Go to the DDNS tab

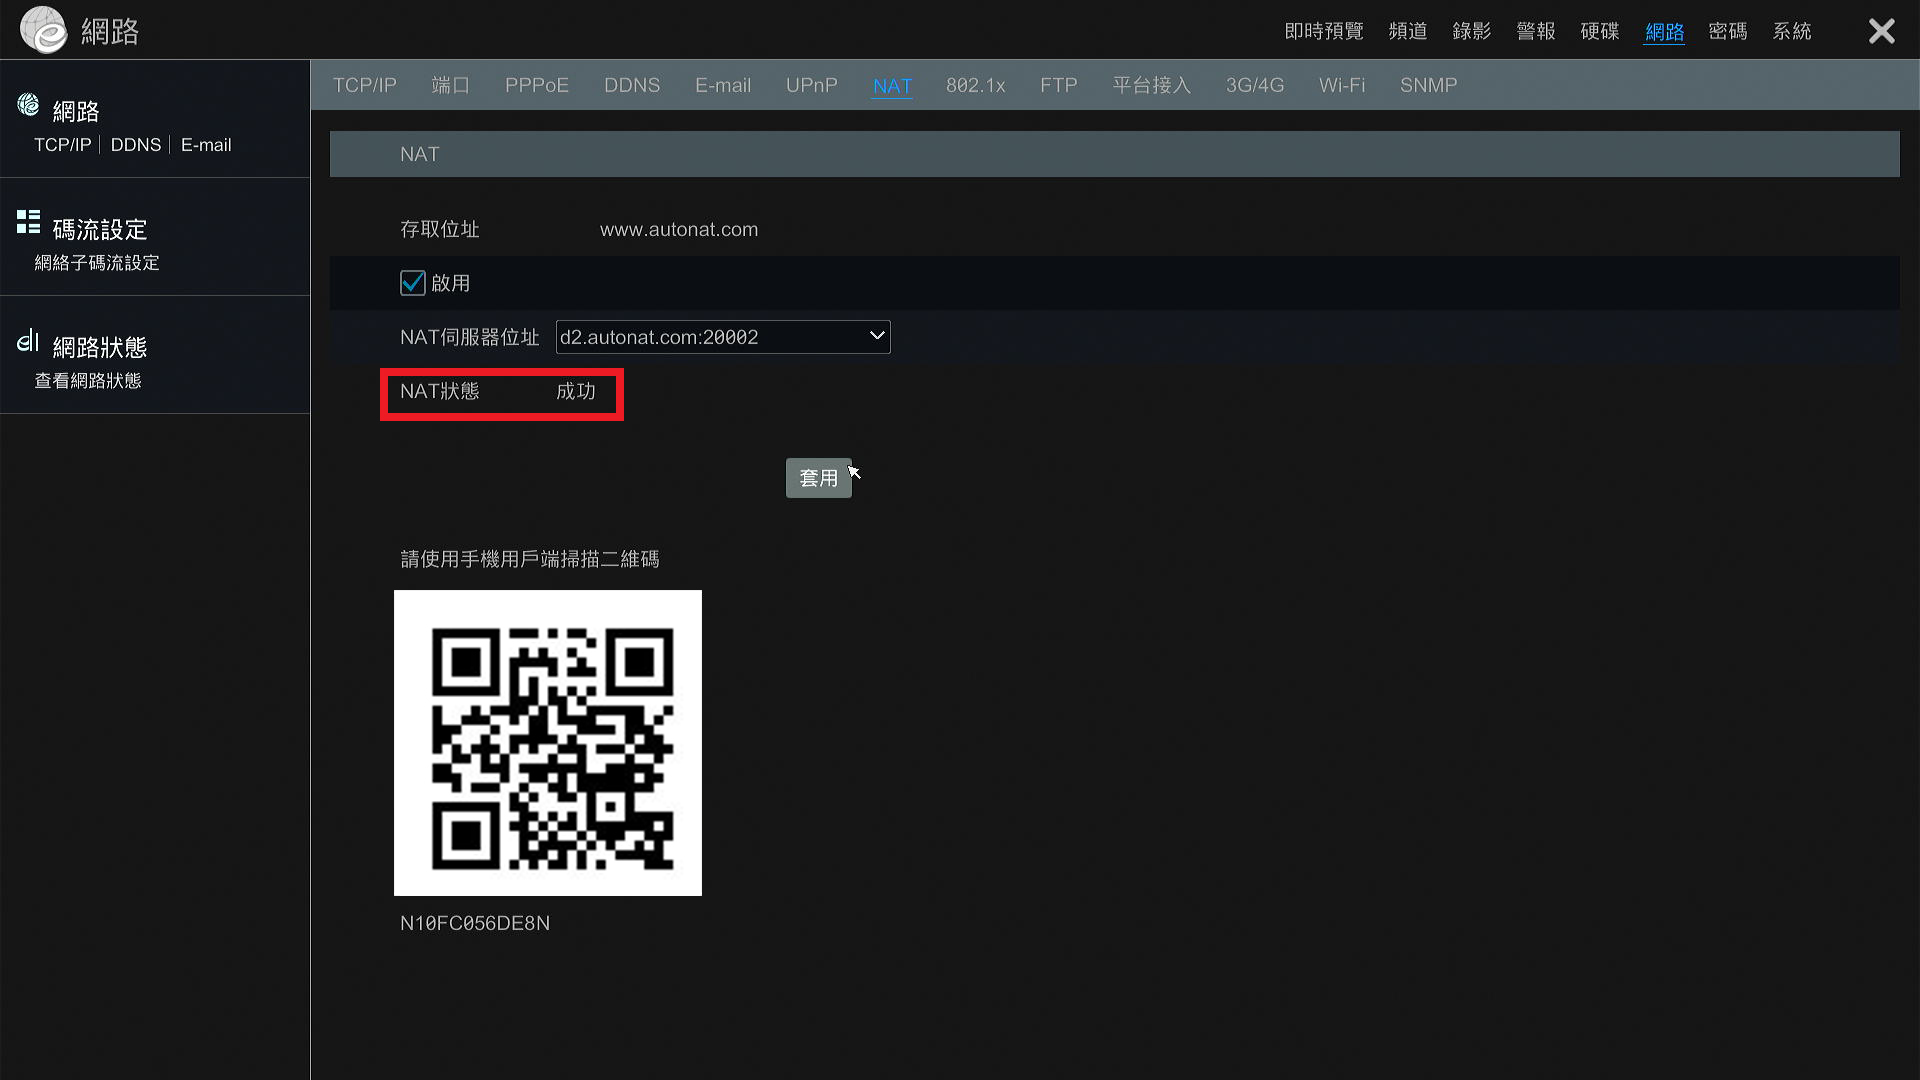(x=632, y=85)
